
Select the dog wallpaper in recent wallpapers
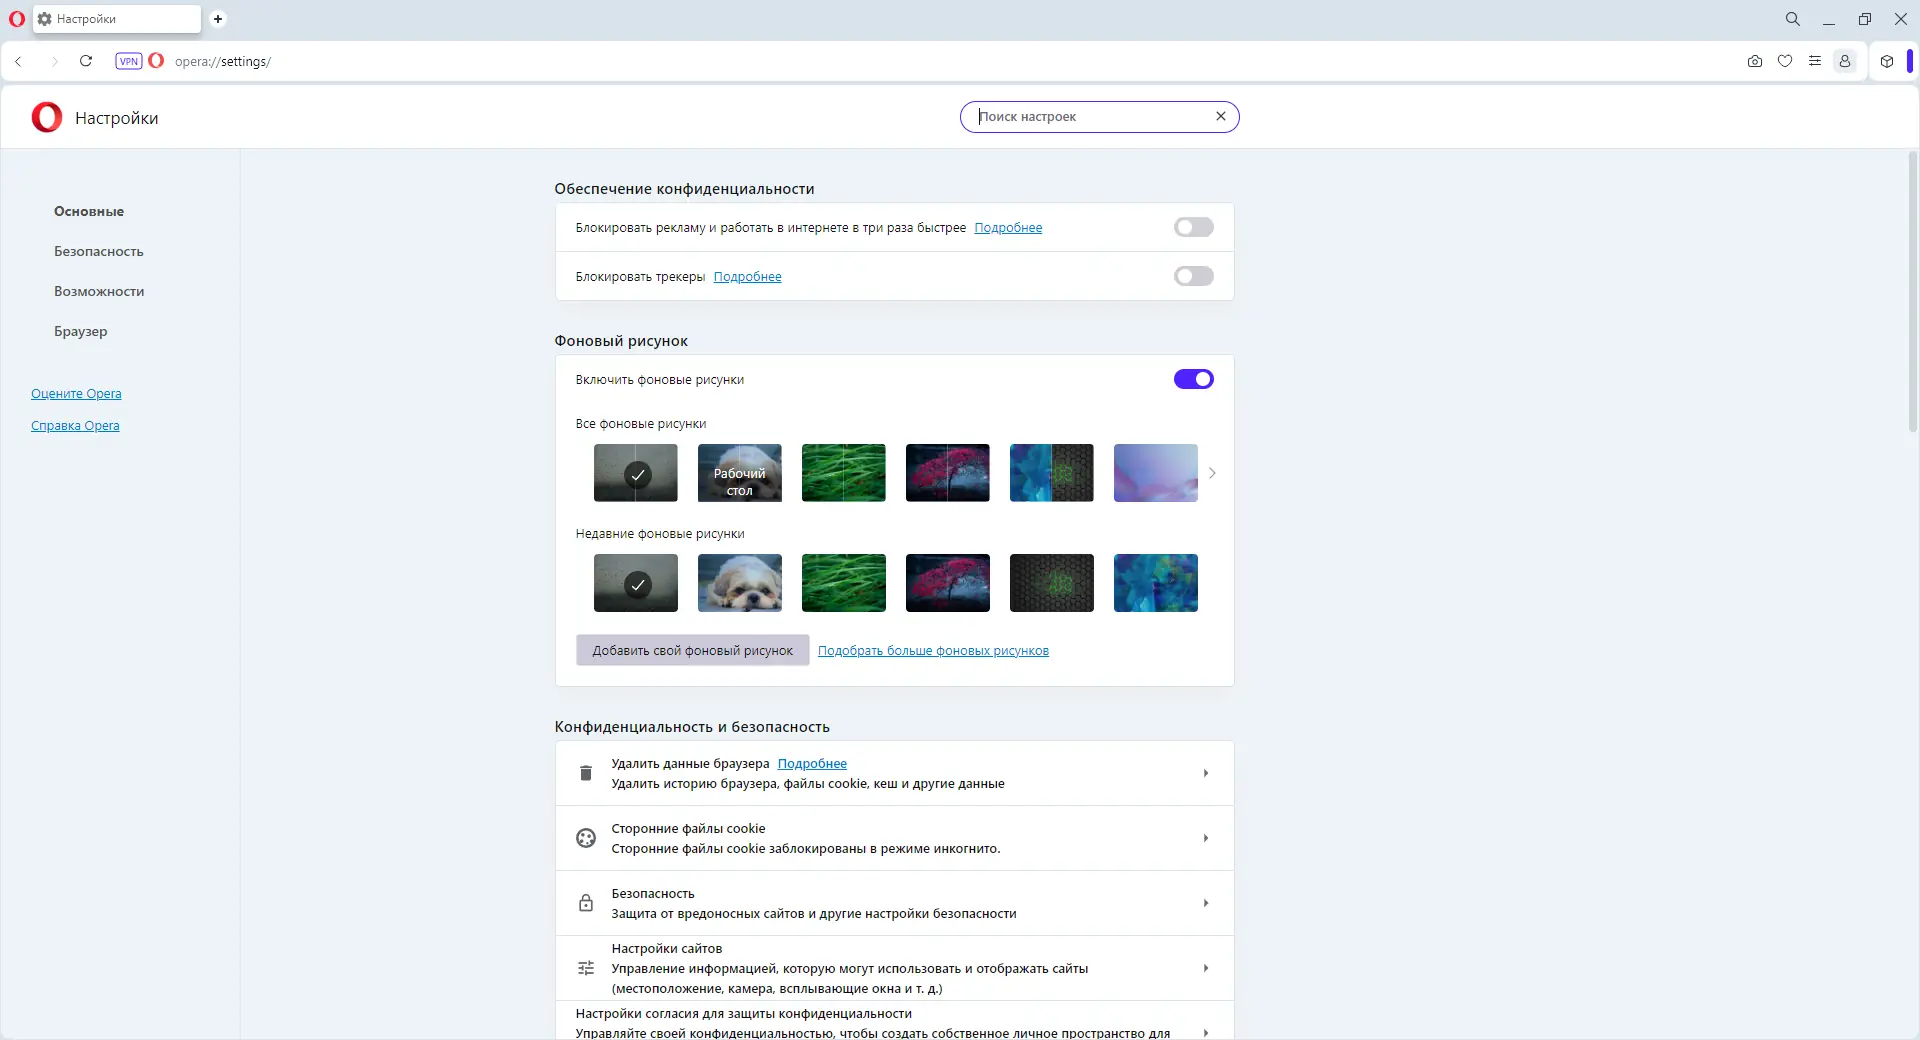click(740, 583)
